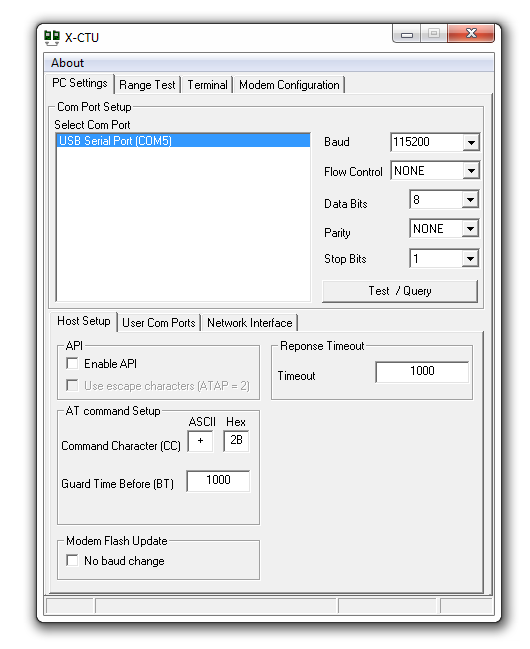The width and height of the screenshot is (530, 649).
Task: Switch to the Range Test tab
Action: tap(147, 85)
